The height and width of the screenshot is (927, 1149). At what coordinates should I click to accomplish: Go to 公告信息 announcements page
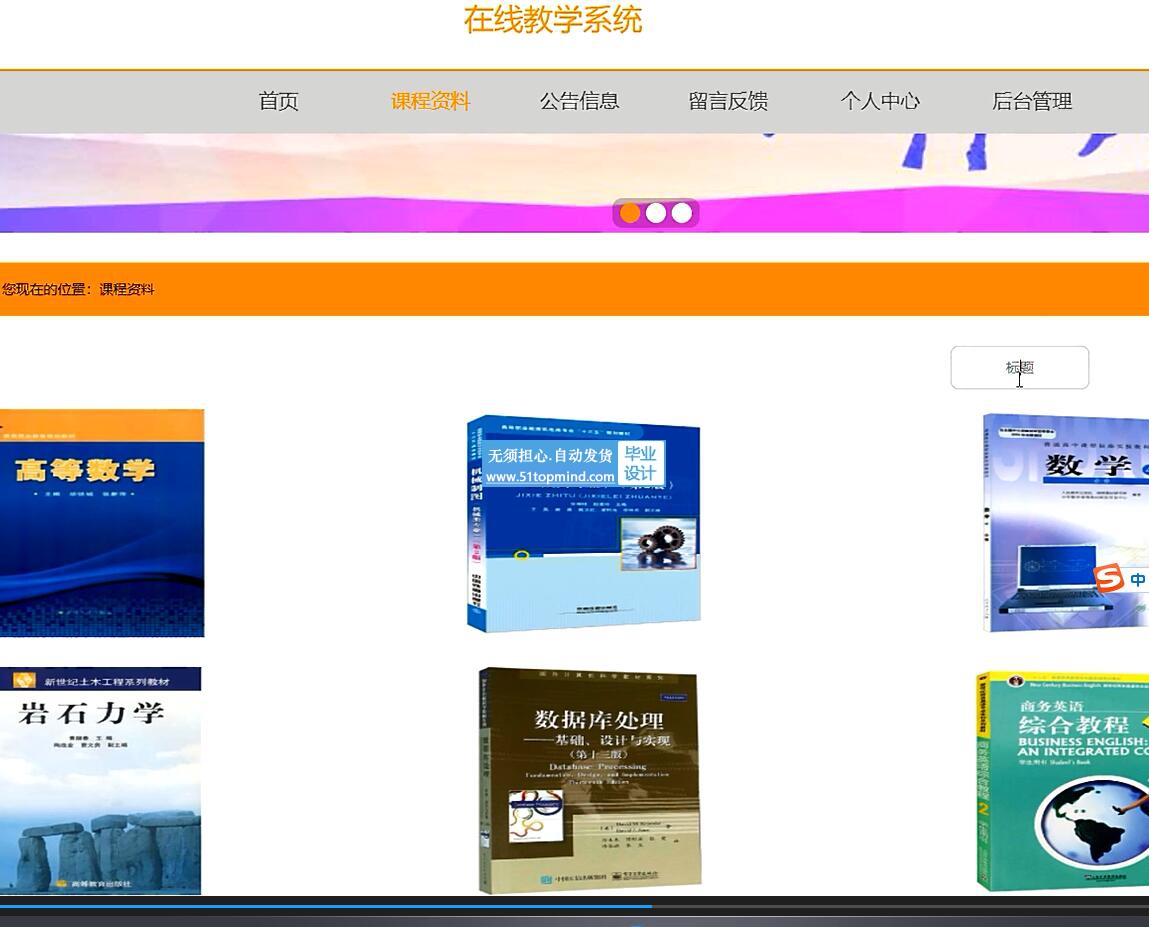click(580, 101)
